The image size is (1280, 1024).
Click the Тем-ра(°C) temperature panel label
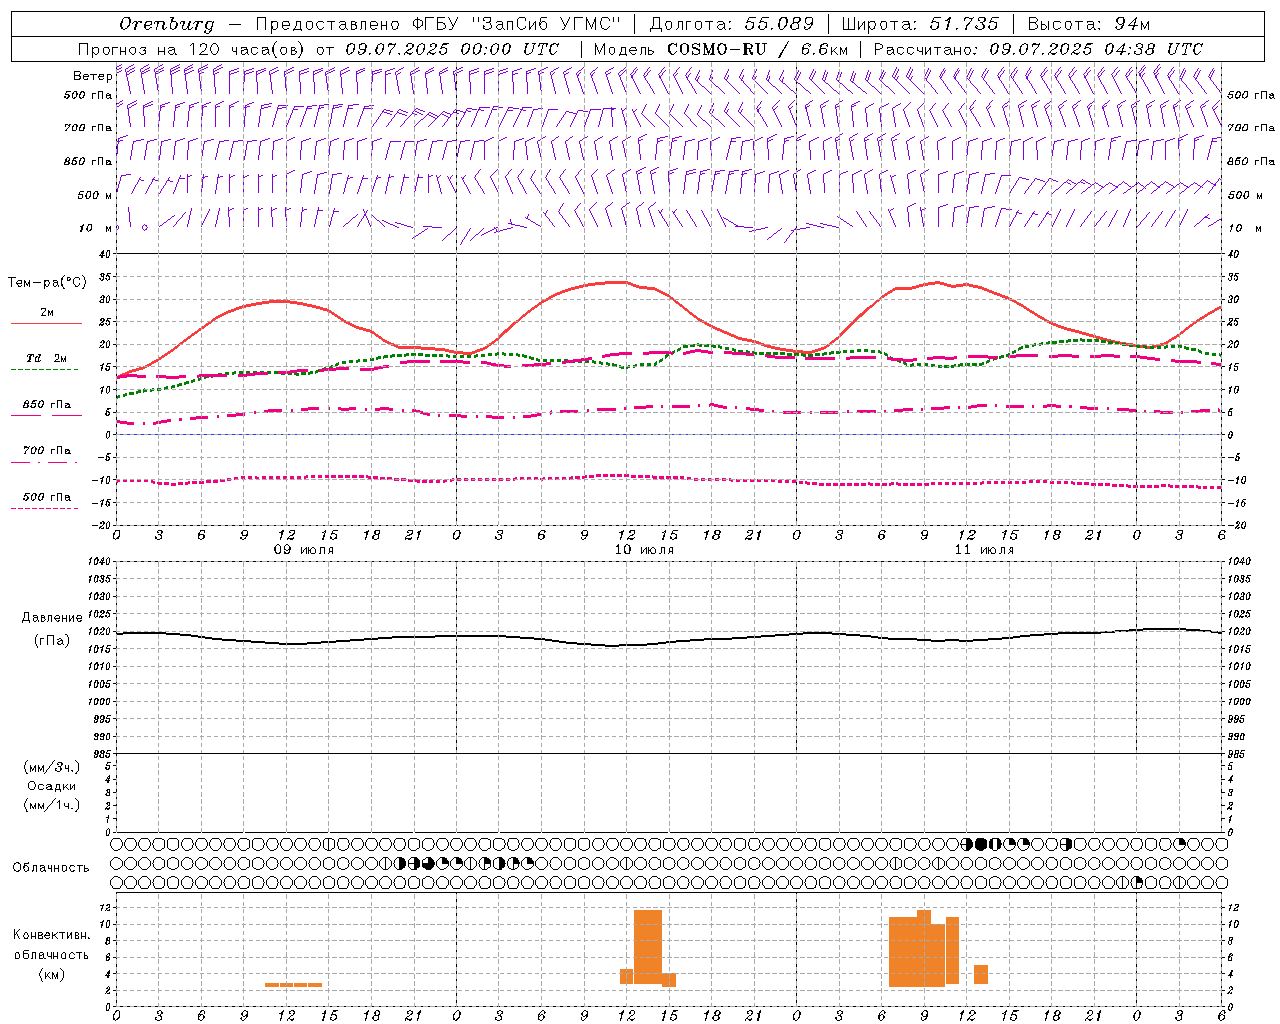click(47, 283)
